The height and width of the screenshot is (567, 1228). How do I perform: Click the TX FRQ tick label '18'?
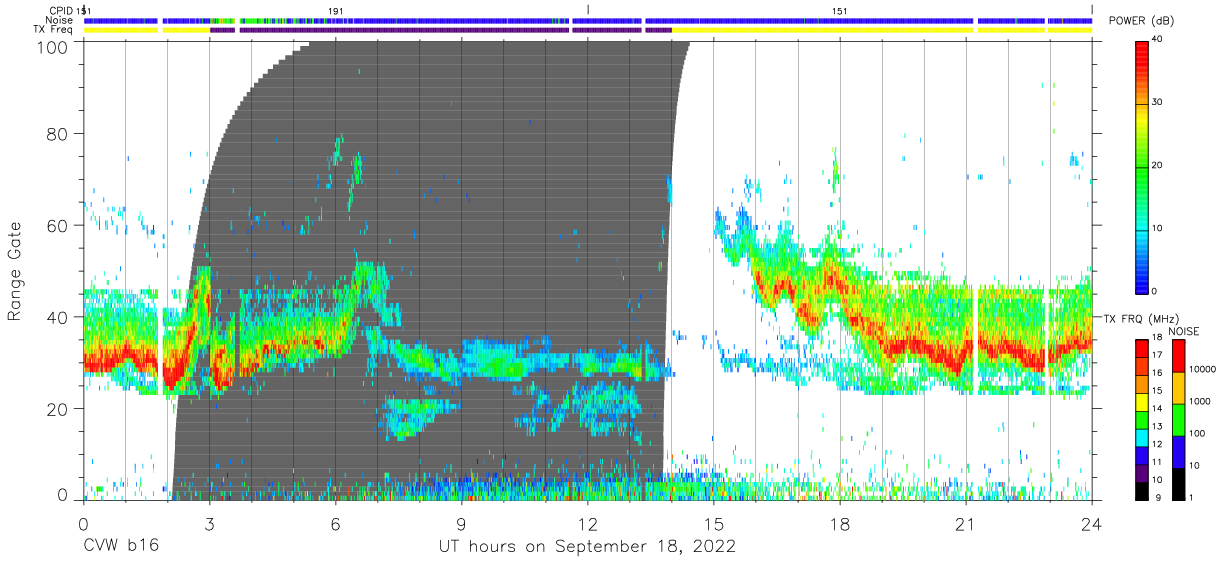pos(1157,337)
